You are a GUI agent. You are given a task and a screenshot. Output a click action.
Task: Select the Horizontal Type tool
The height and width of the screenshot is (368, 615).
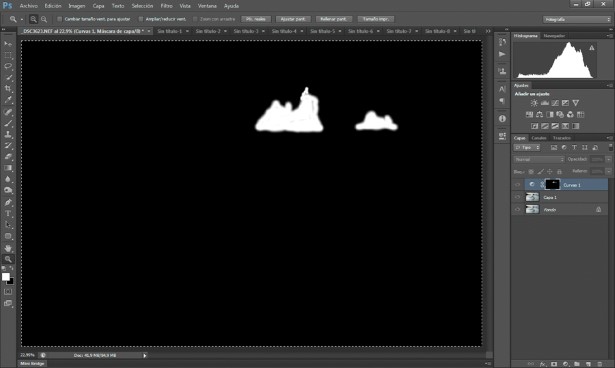point(8,213)
